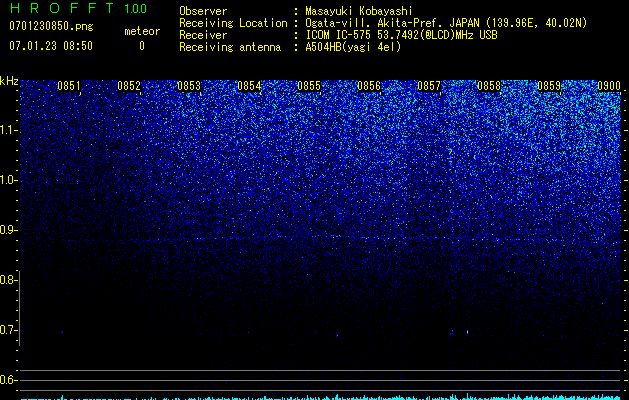Viewport: 629px width, 400px height.
Task: Click the date stamp 07.01.23 08:50
Action: pyautogui.click(x=51, y=46)
